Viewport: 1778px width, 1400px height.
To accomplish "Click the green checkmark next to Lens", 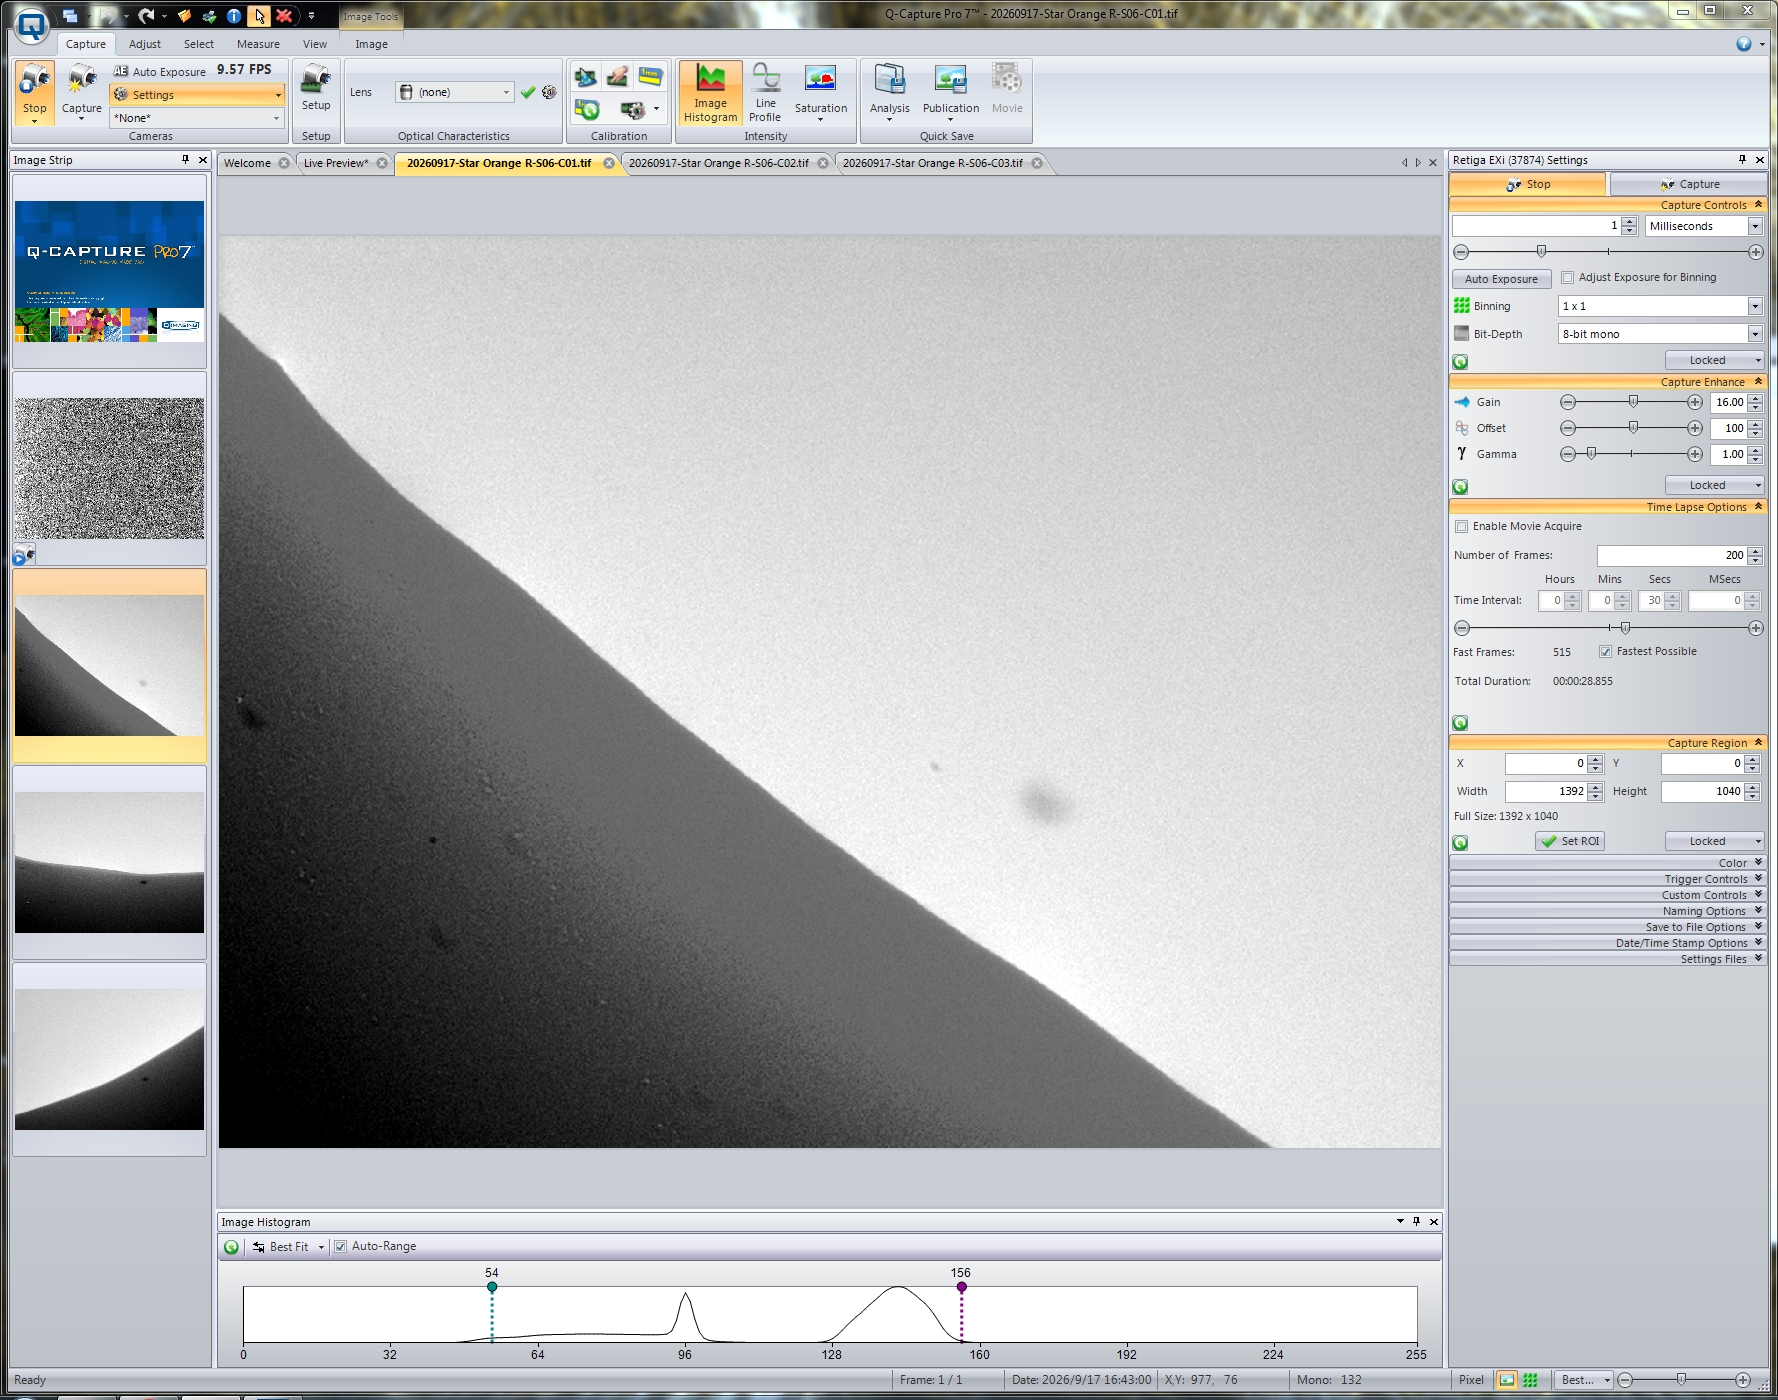I will pos(528,92).
